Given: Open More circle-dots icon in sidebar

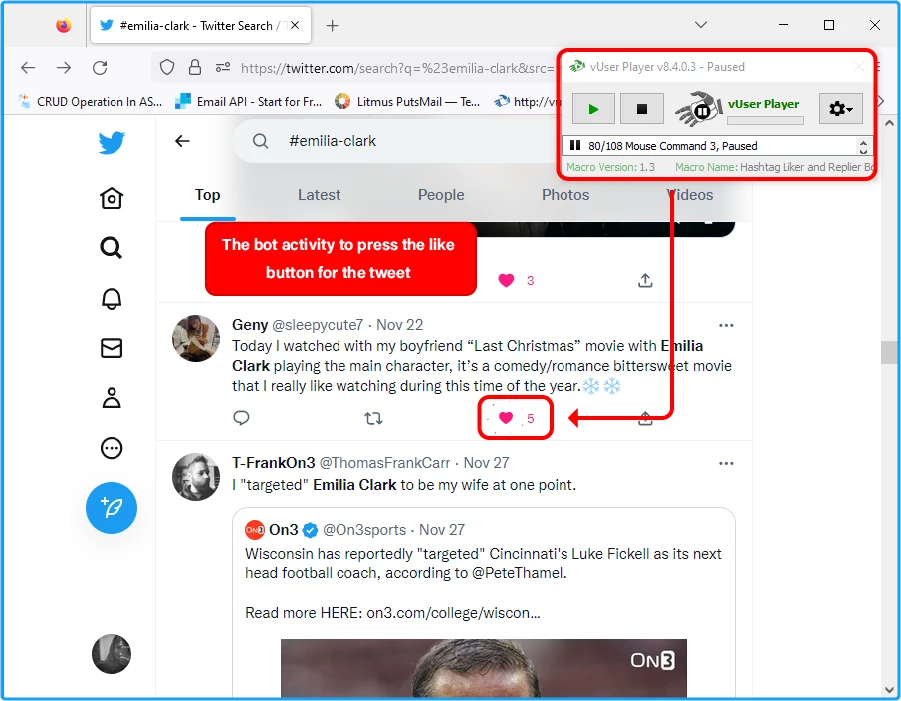Looking at the screenshot, I should (x=111, y=448).
